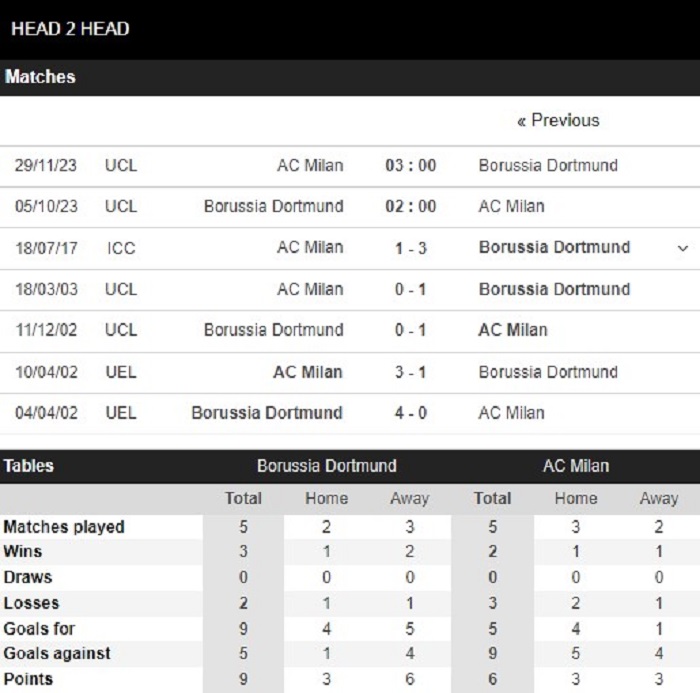This screenshot has width=700, height=693.
Task: Click the Points row label
Action: click(28, 679)
